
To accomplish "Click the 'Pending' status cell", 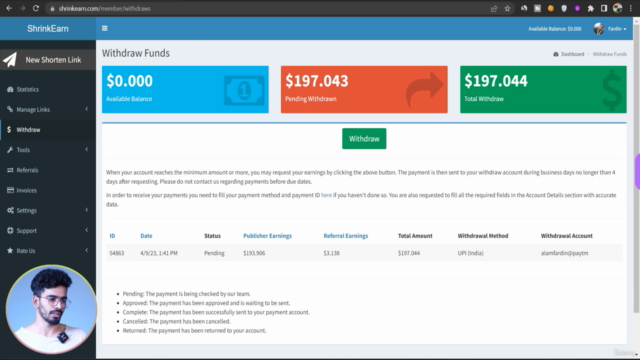I will click(x=214, y=253).
